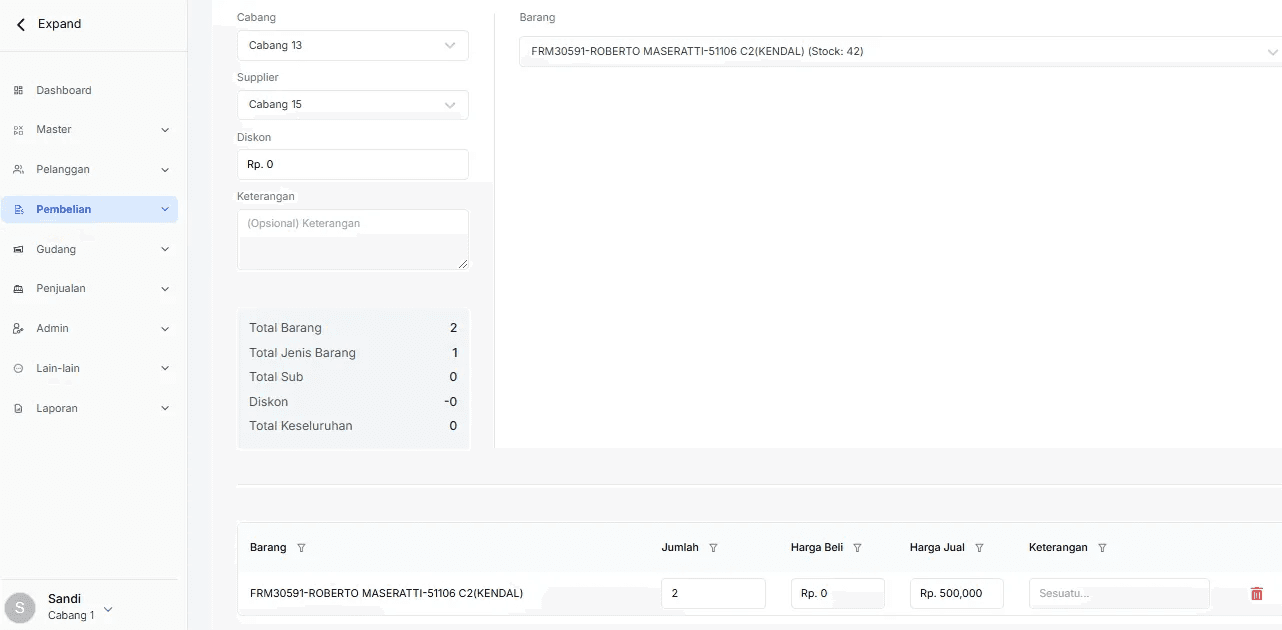Click the Harga Jual Rp. 500,000 field
Image resolution: width=1282 pixels, height=630 pixels.
[957, 593]
